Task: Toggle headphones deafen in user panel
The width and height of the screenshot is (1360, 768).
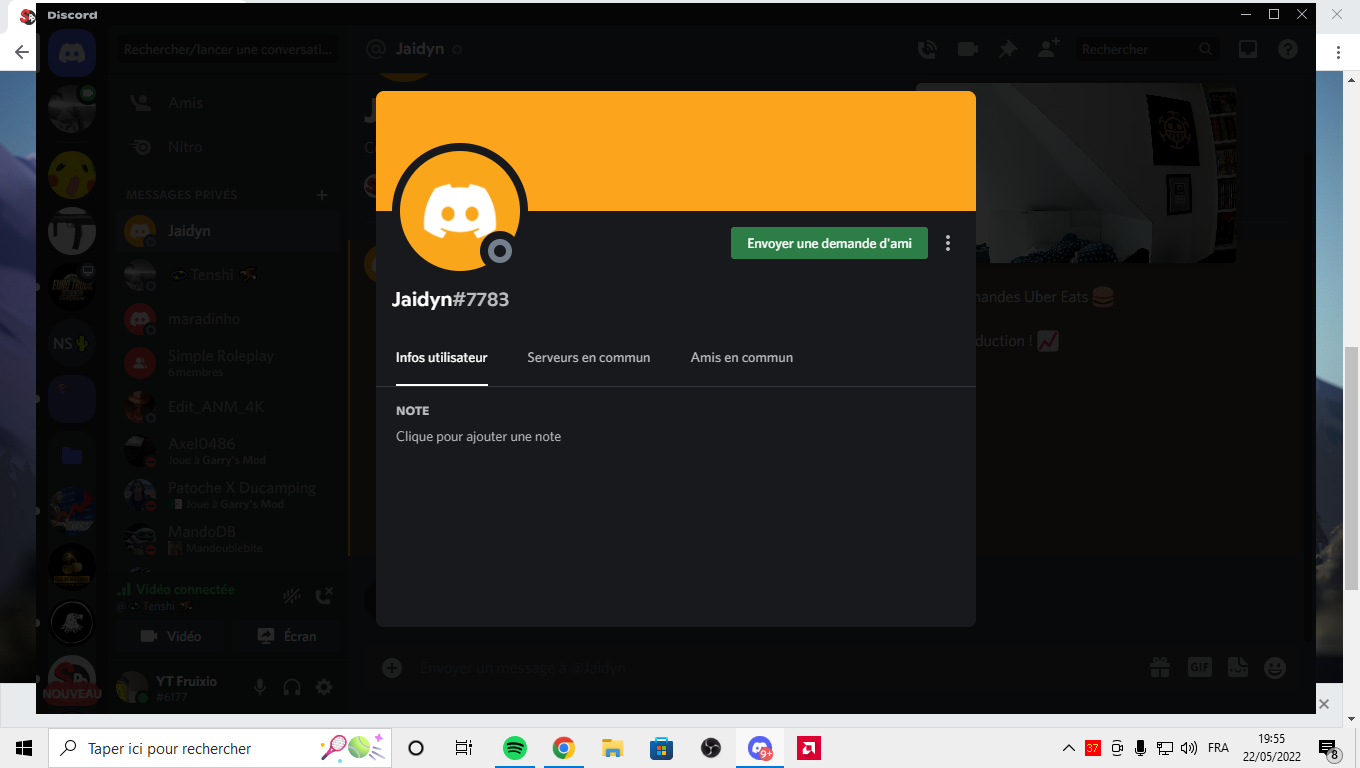Action: coord(292,687)
